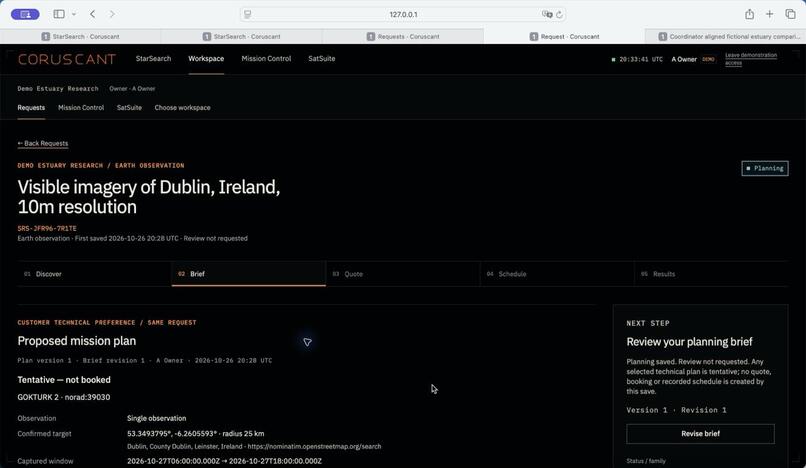Click the request ID SRS-JFR96-7R1TE

(x=47, y=228)
